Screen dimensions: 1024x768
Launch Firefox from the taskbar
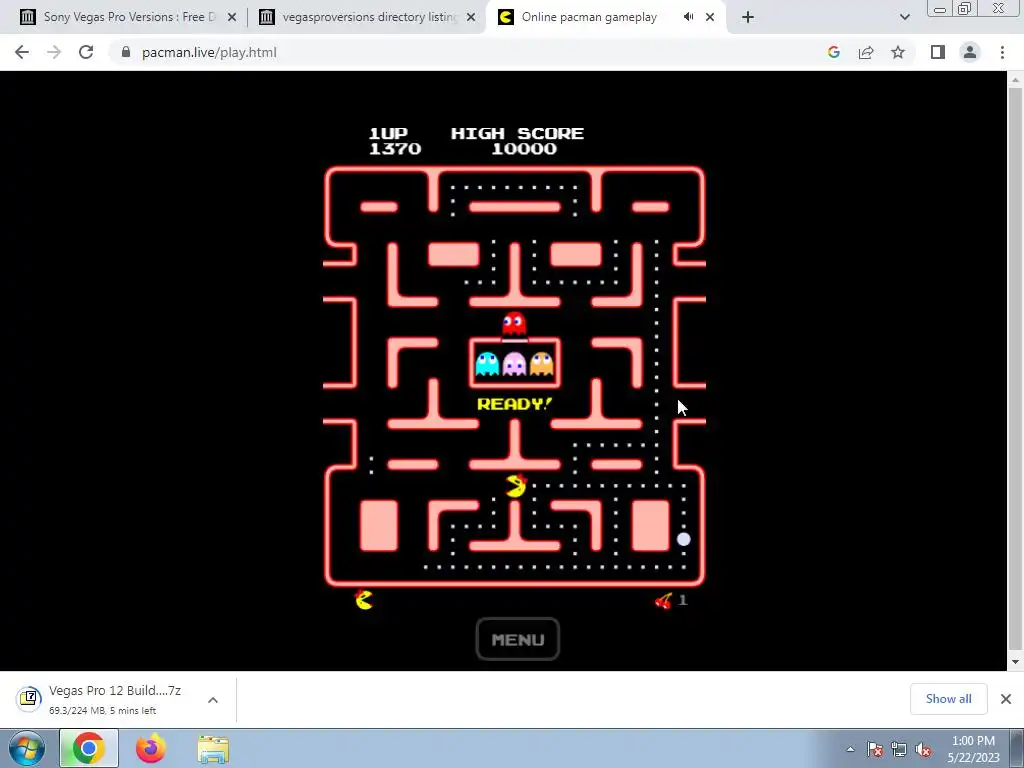tap(151, 748)
